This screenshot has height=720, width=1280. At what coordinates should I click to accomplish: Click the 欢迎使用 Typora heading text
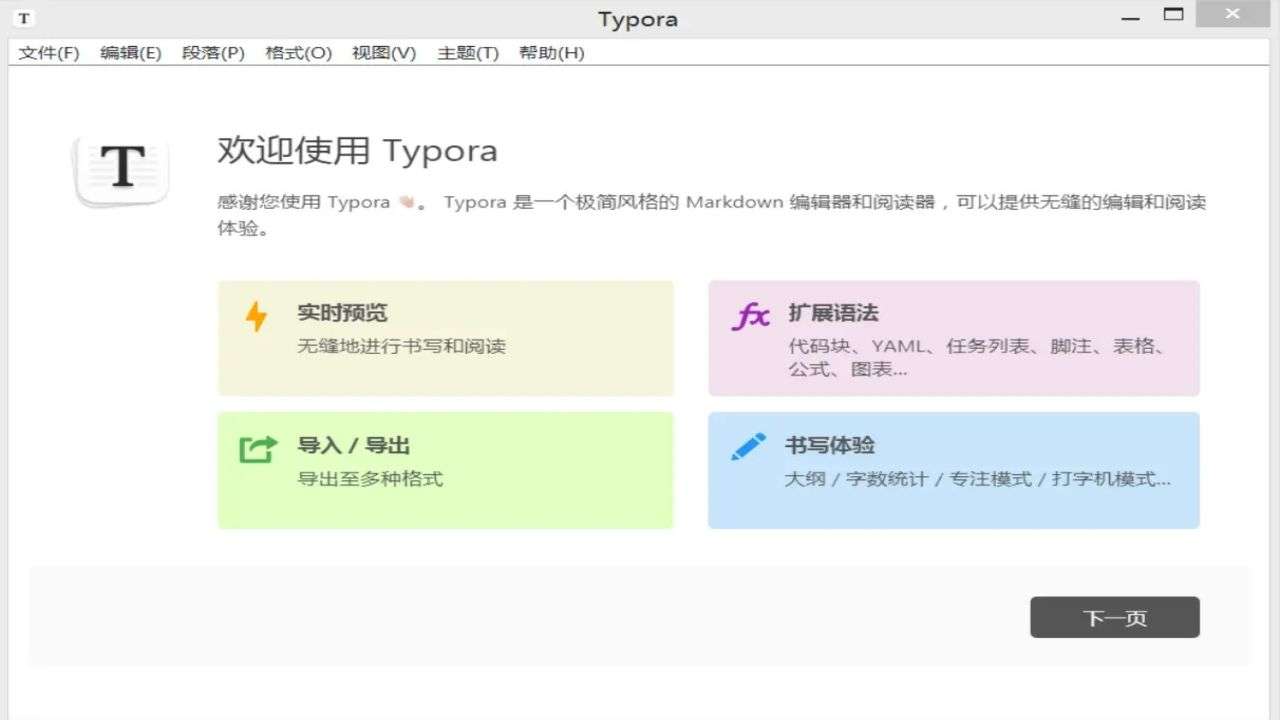[356, 151]
